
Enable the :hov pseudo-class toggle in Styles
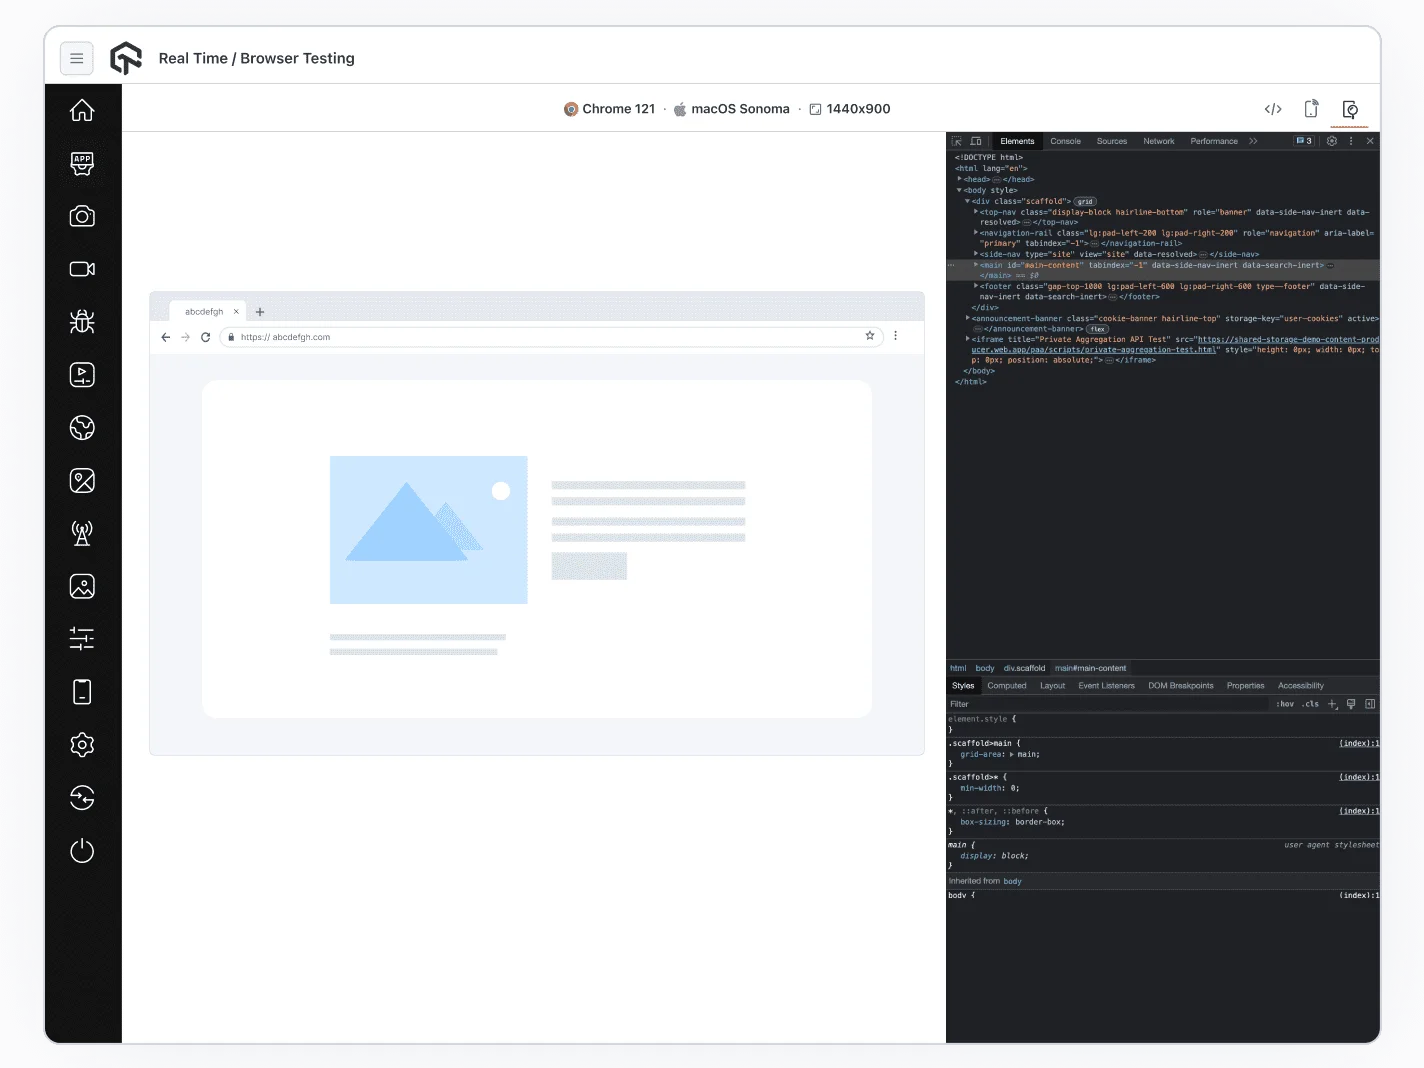(1285, 704)
